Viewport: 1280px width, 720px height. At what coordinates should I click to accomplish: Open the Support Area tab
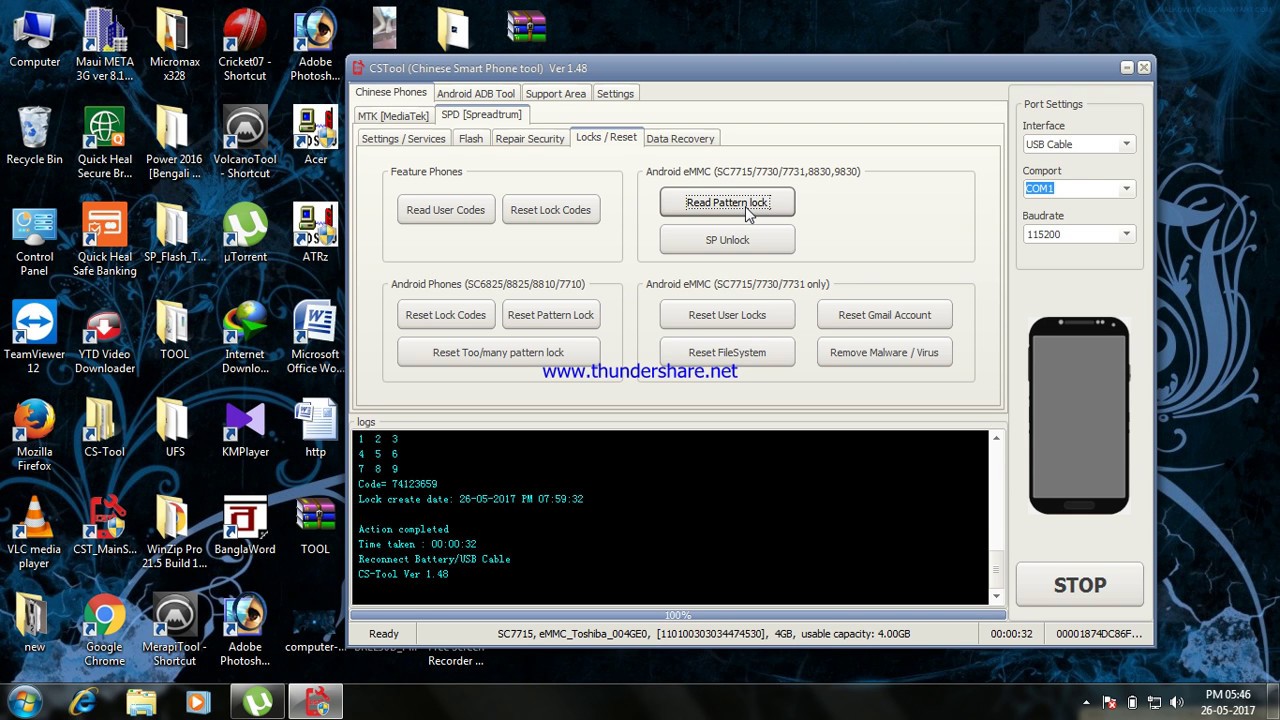coord(556,93)
